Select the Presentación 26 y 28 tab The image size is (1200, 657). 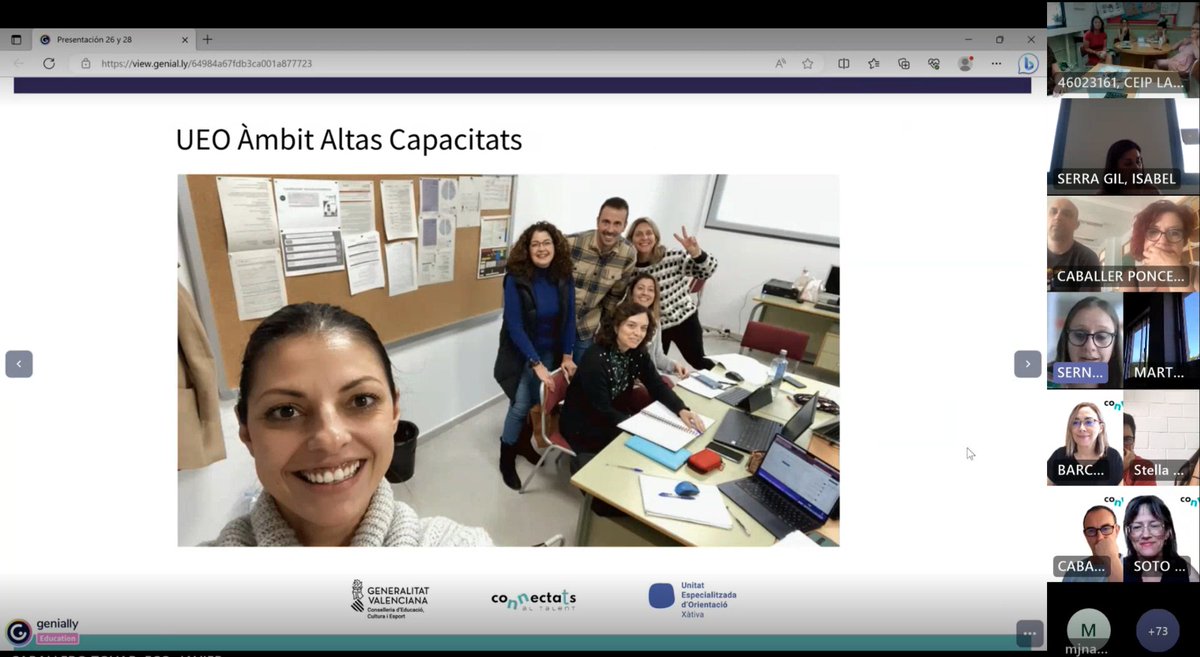click(112, 40)
